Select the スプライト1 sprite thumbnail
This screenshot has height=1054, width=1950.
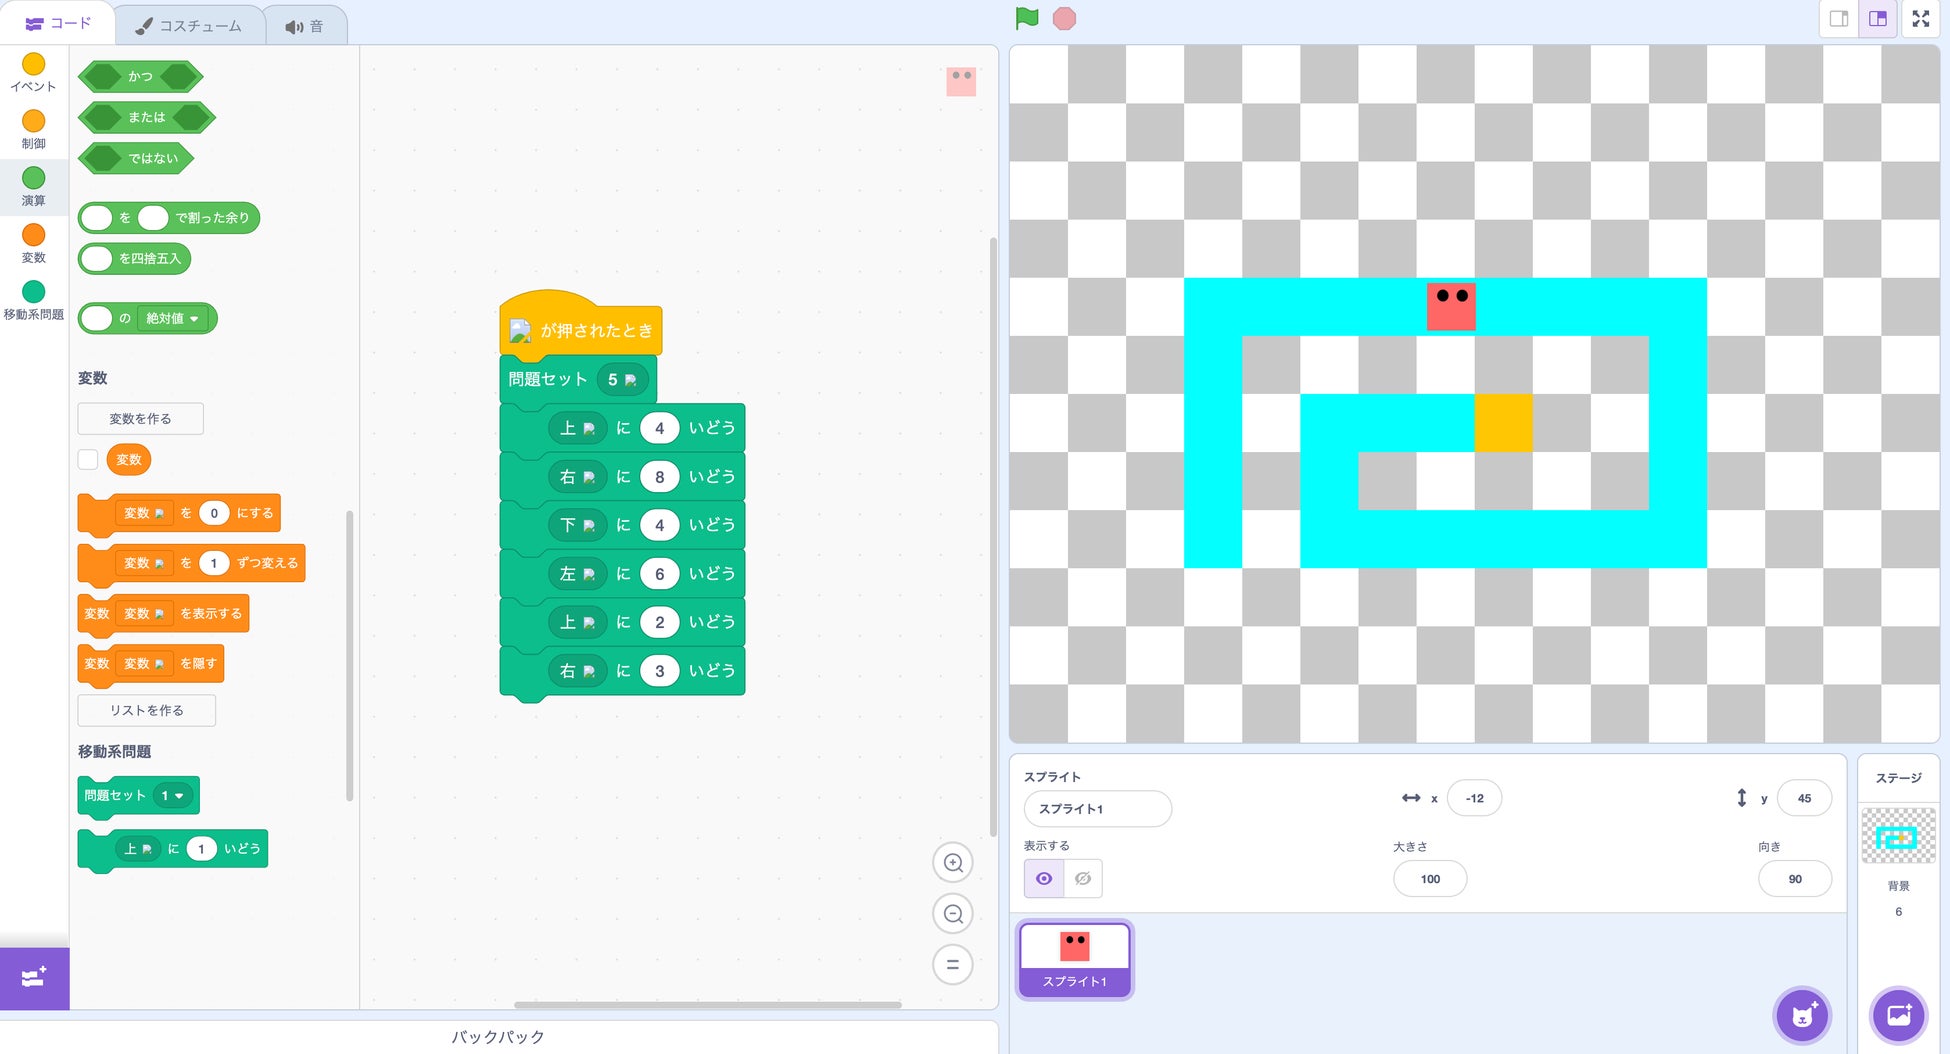pyautogui.click(x=1075, y=960)
